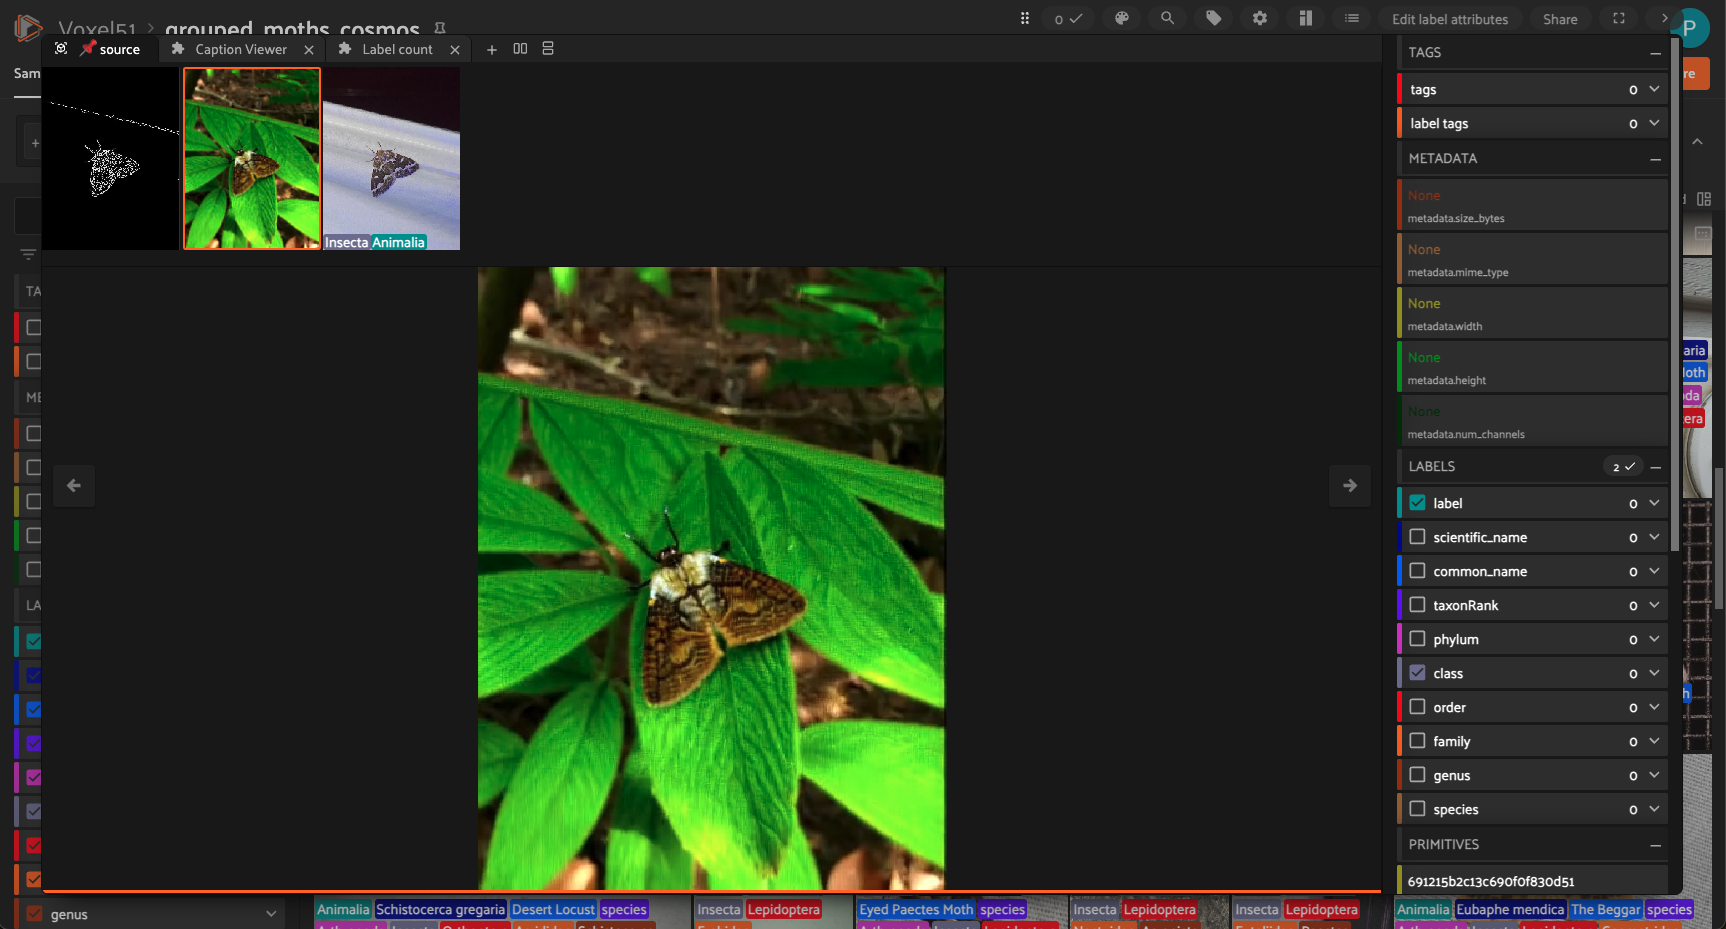Click the plus icon to add a new panel
Image resolution: width=1726 pixels, height=929 pixels.
(x=491, y=49)
